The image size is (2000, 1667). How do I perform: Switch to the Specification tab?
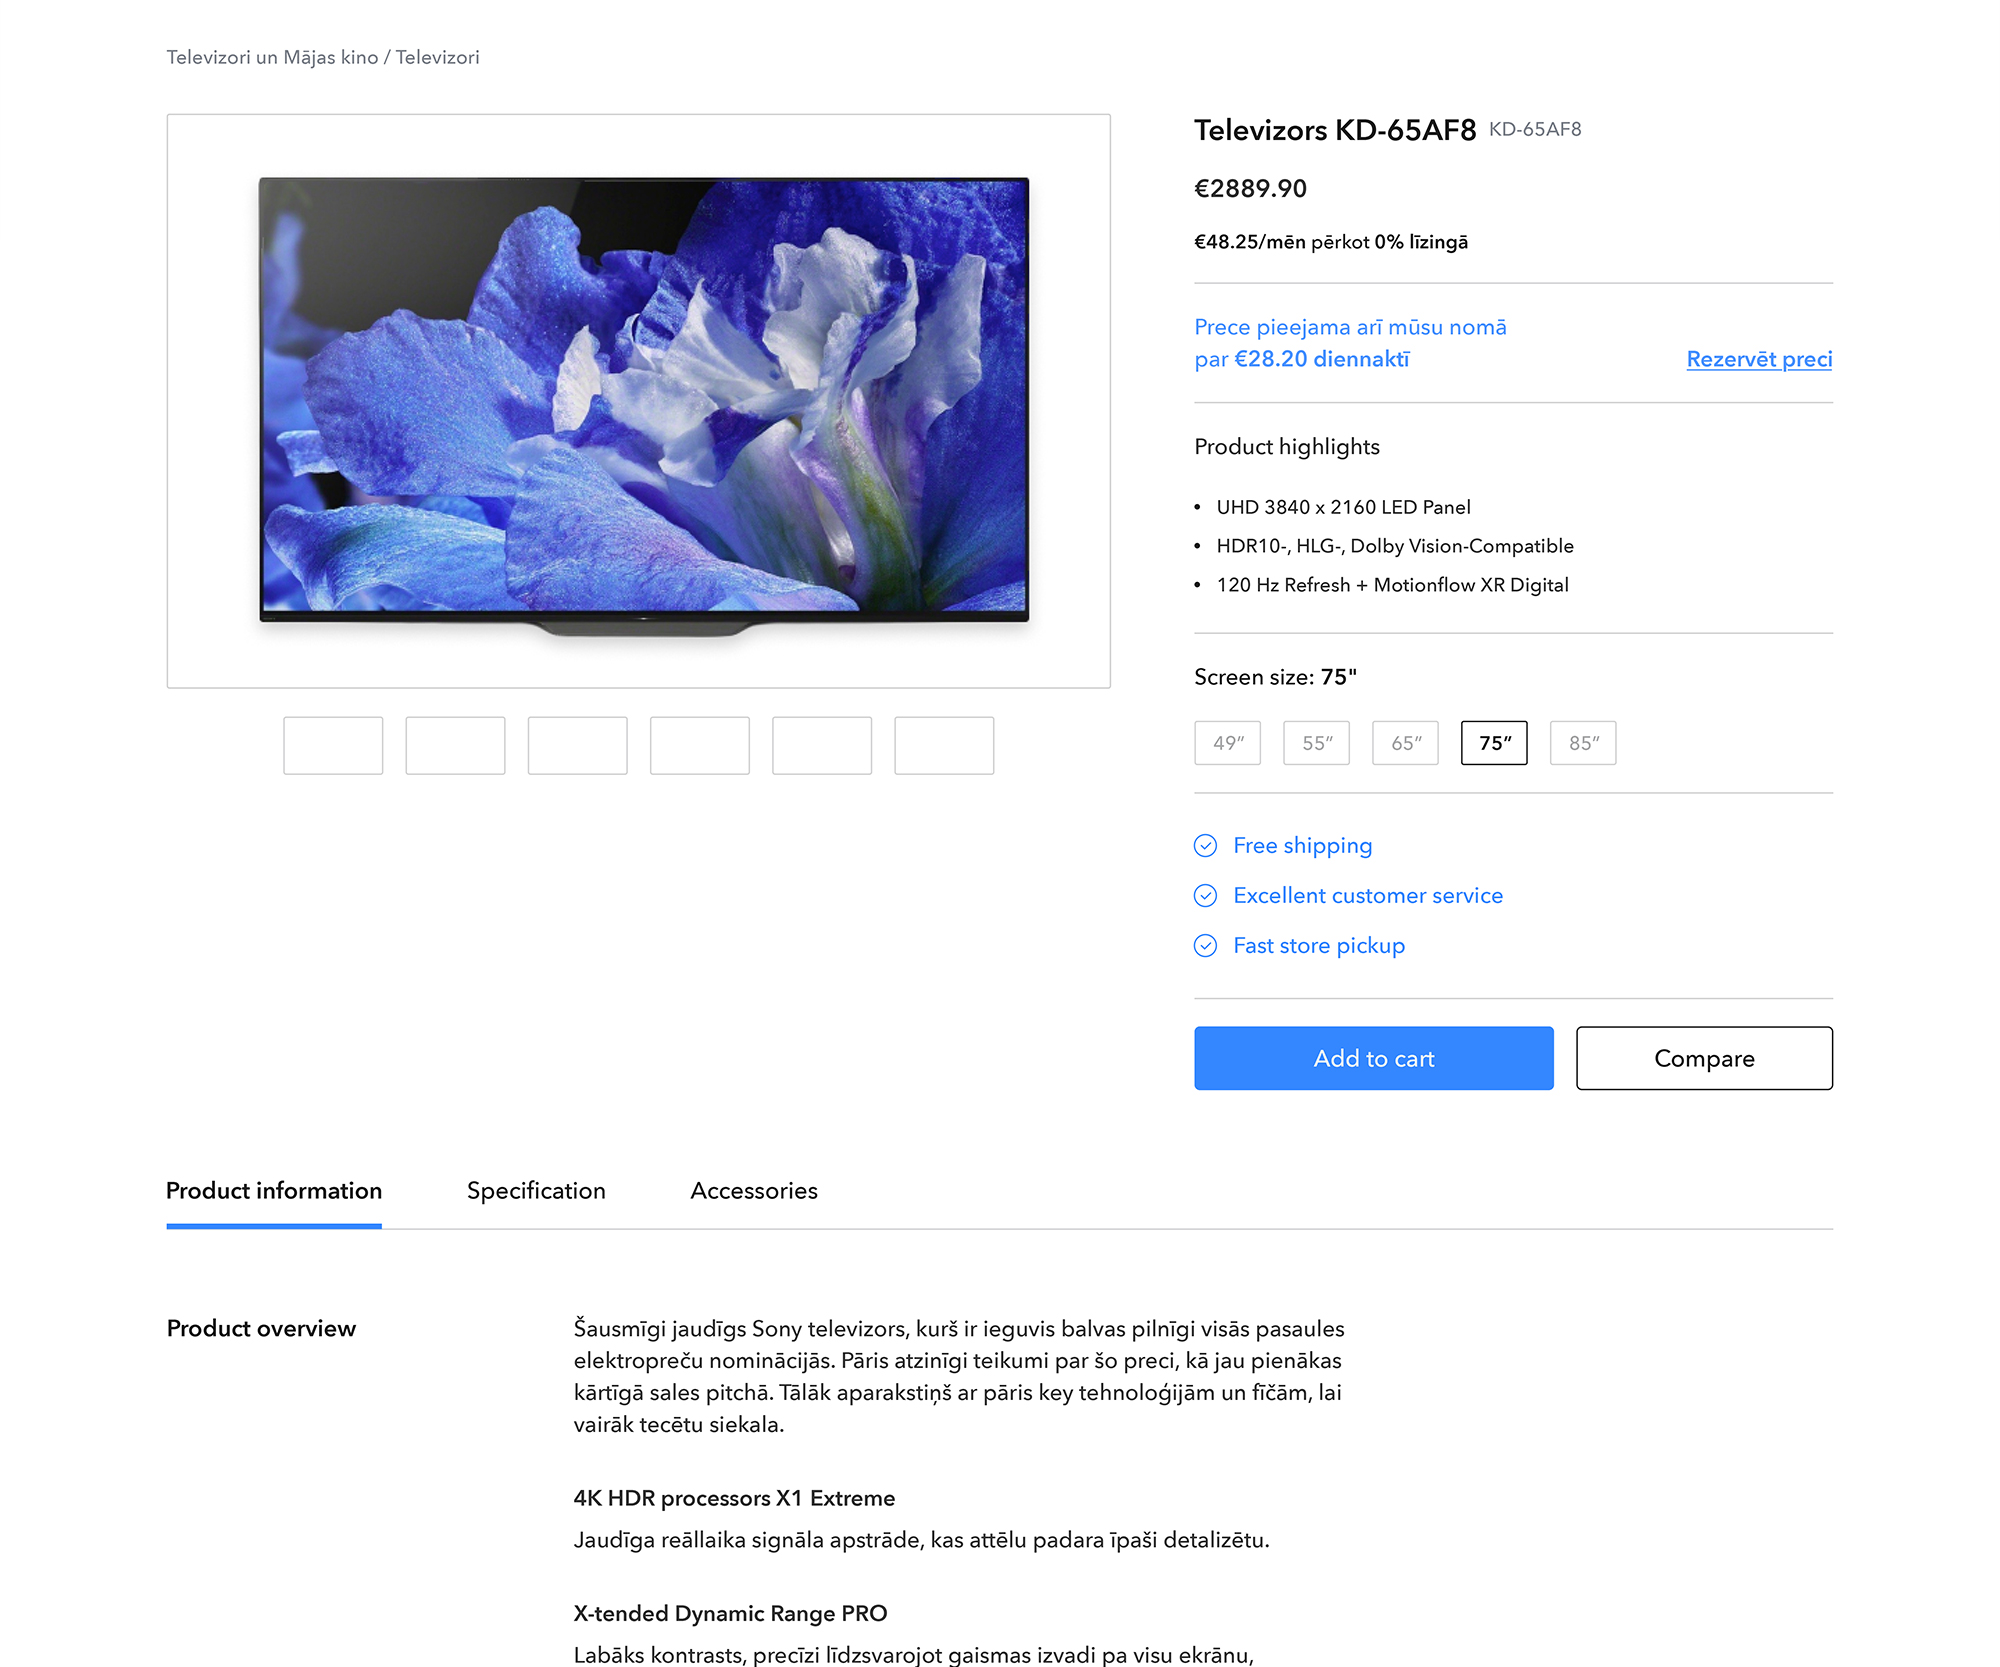click(x=536, y=1191)
